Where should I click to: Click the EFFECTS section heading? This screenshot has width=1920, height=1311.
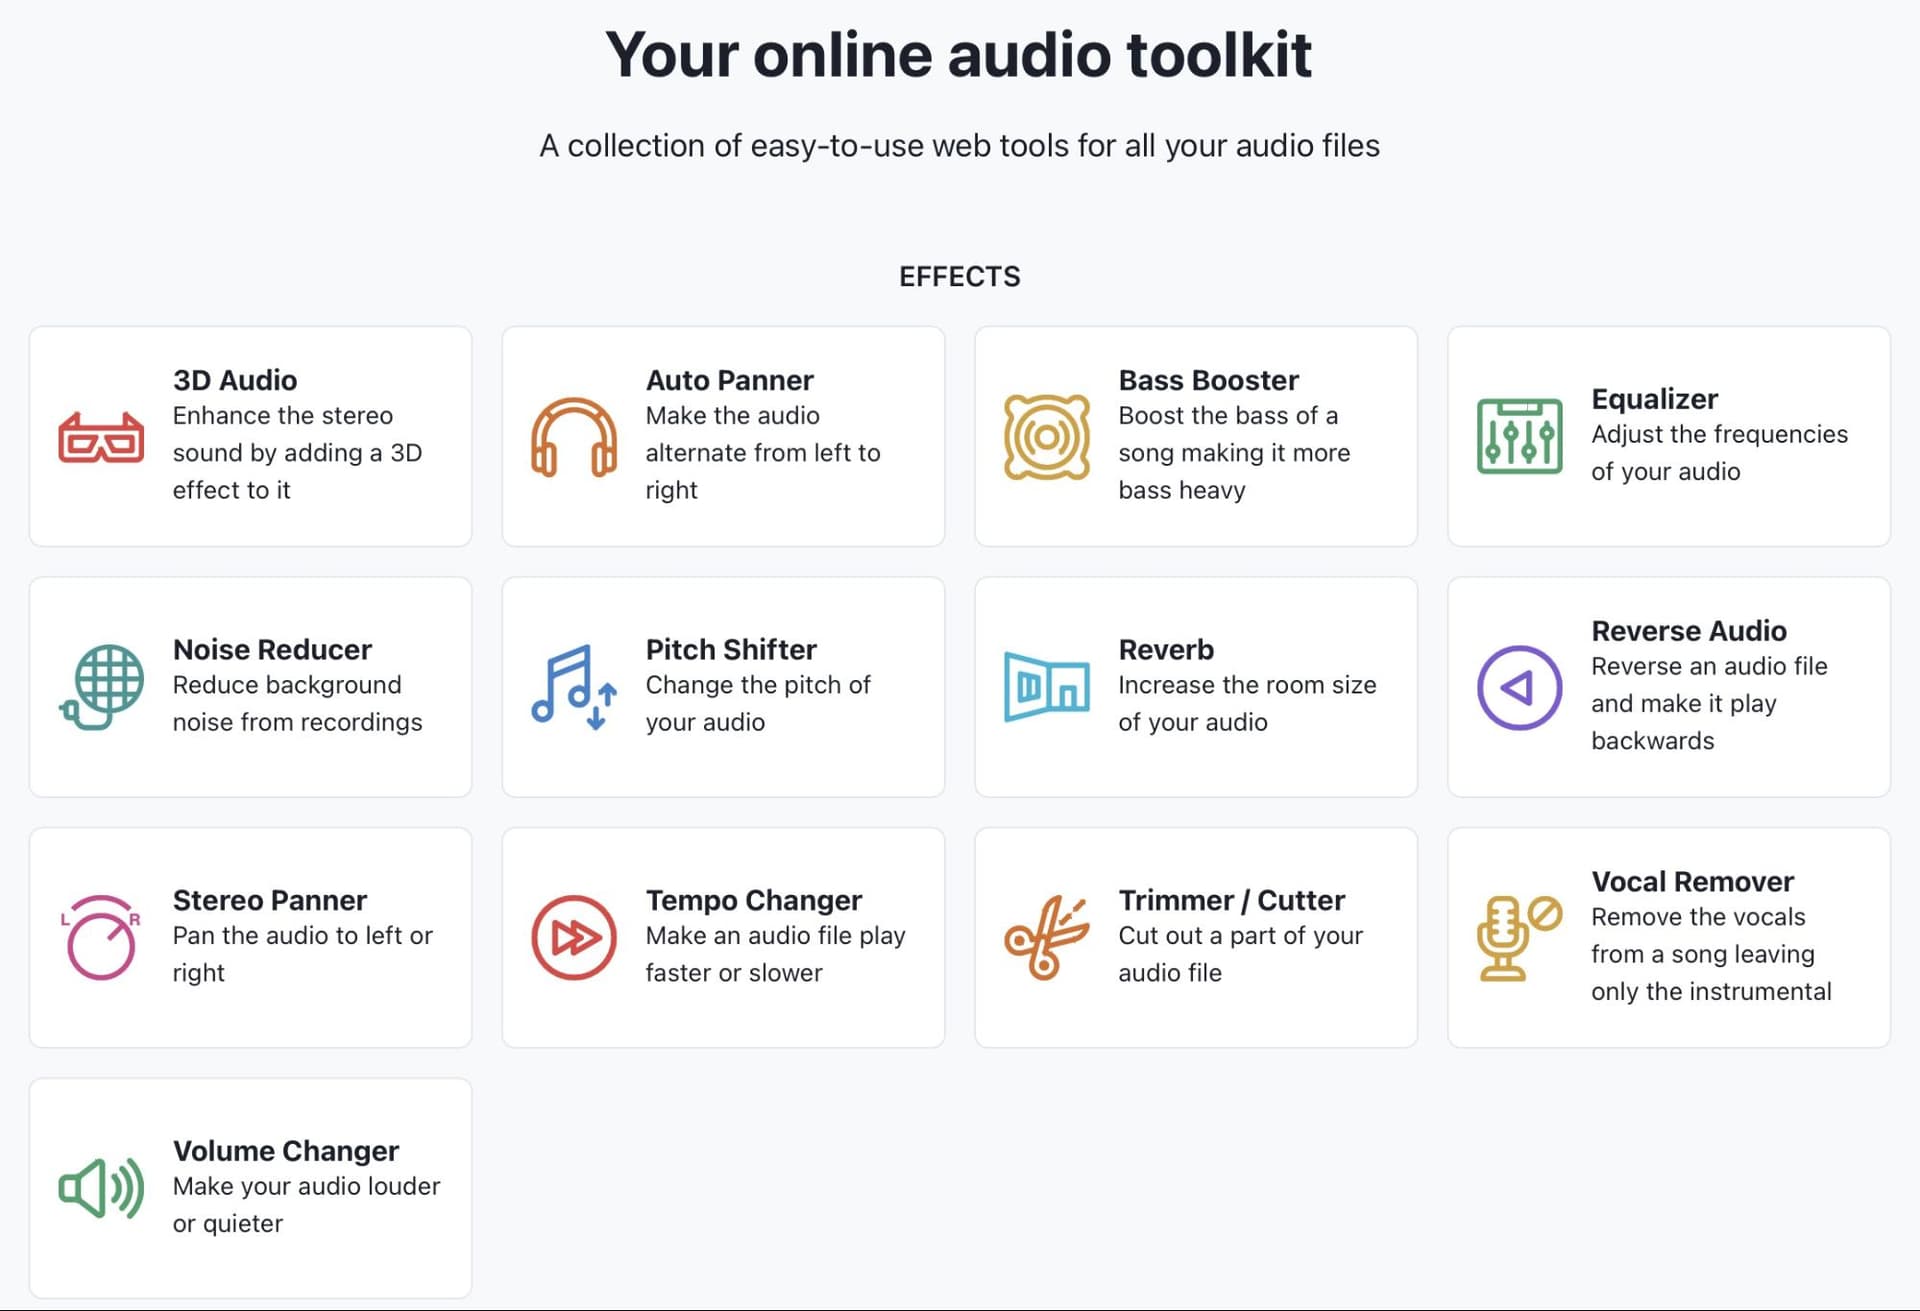point(959,277)
